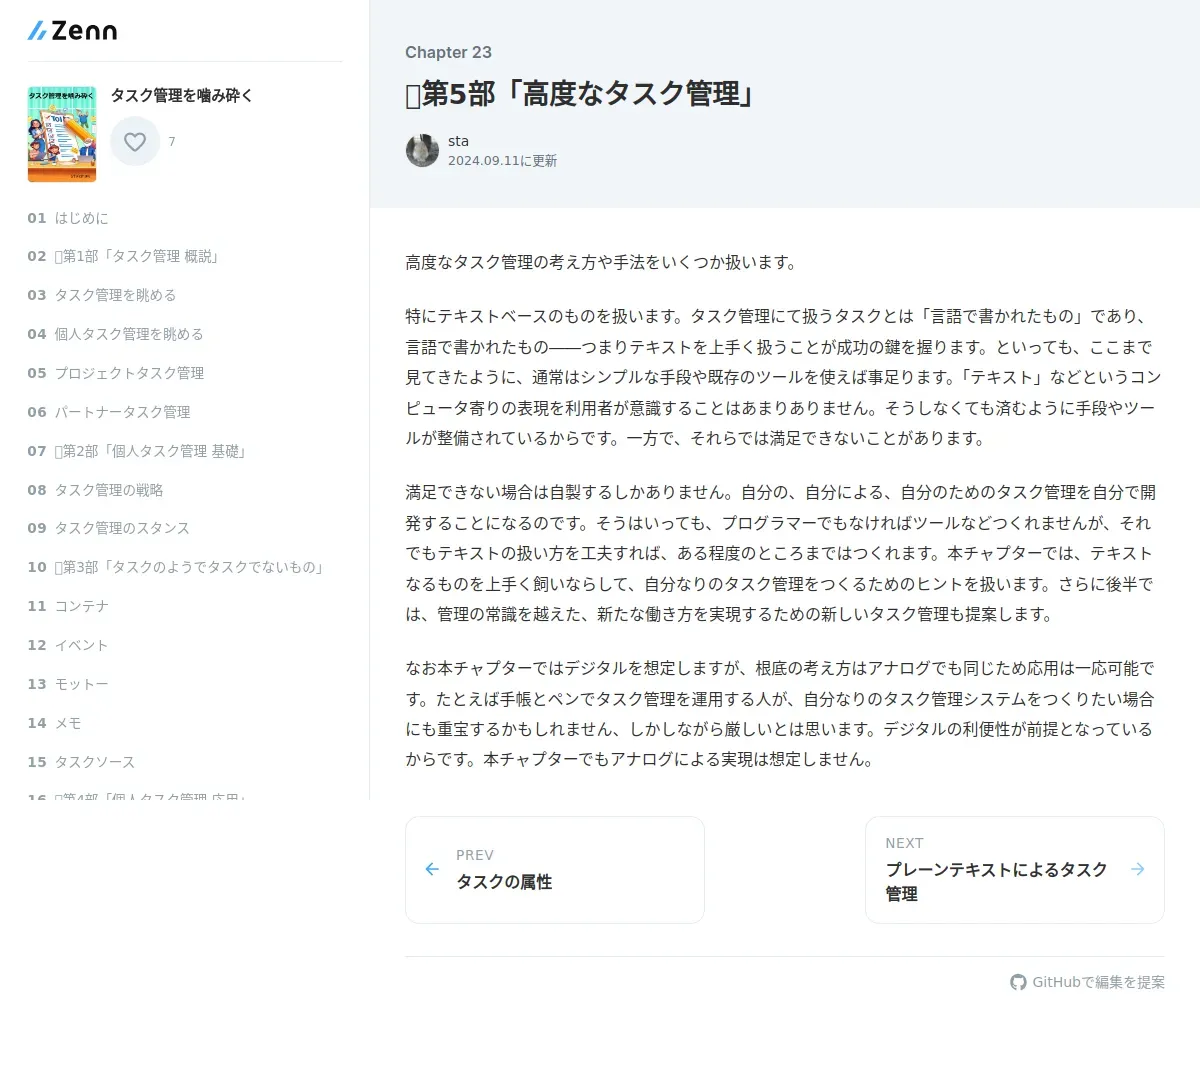Open chapter 07 第2部「個人タスク管理 基礎」
The width and height of the screenshot is (1200, 1082).
[137, 451]
